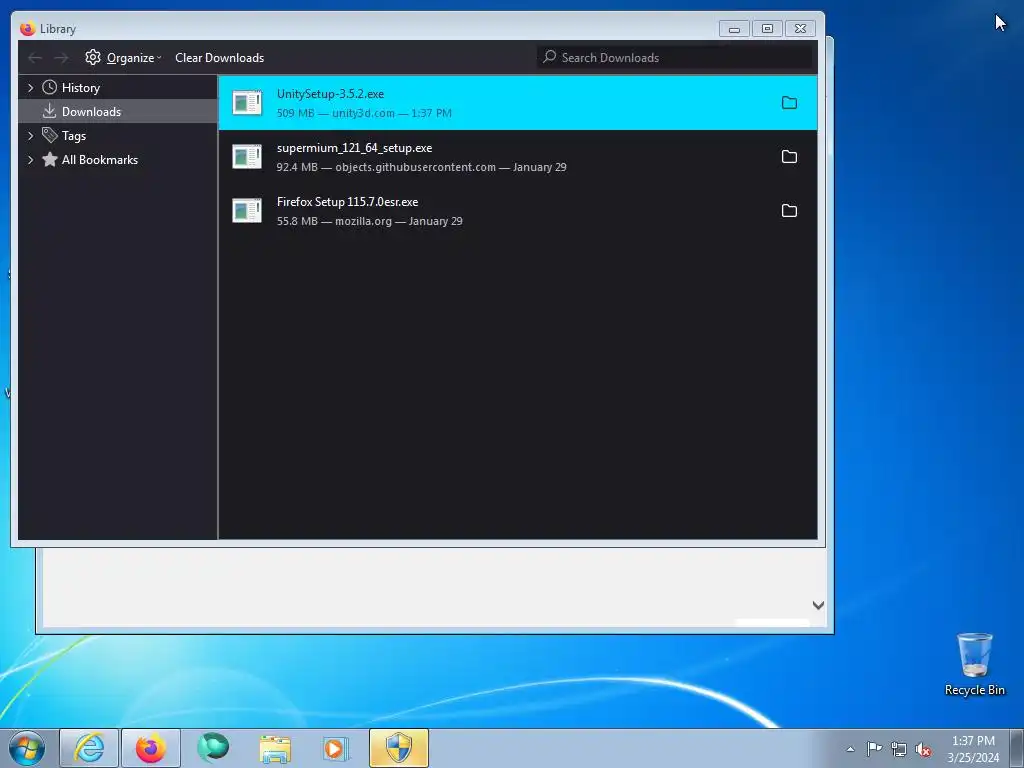Click the network tray icon
Screen dimensions: 1024x768
899,749
